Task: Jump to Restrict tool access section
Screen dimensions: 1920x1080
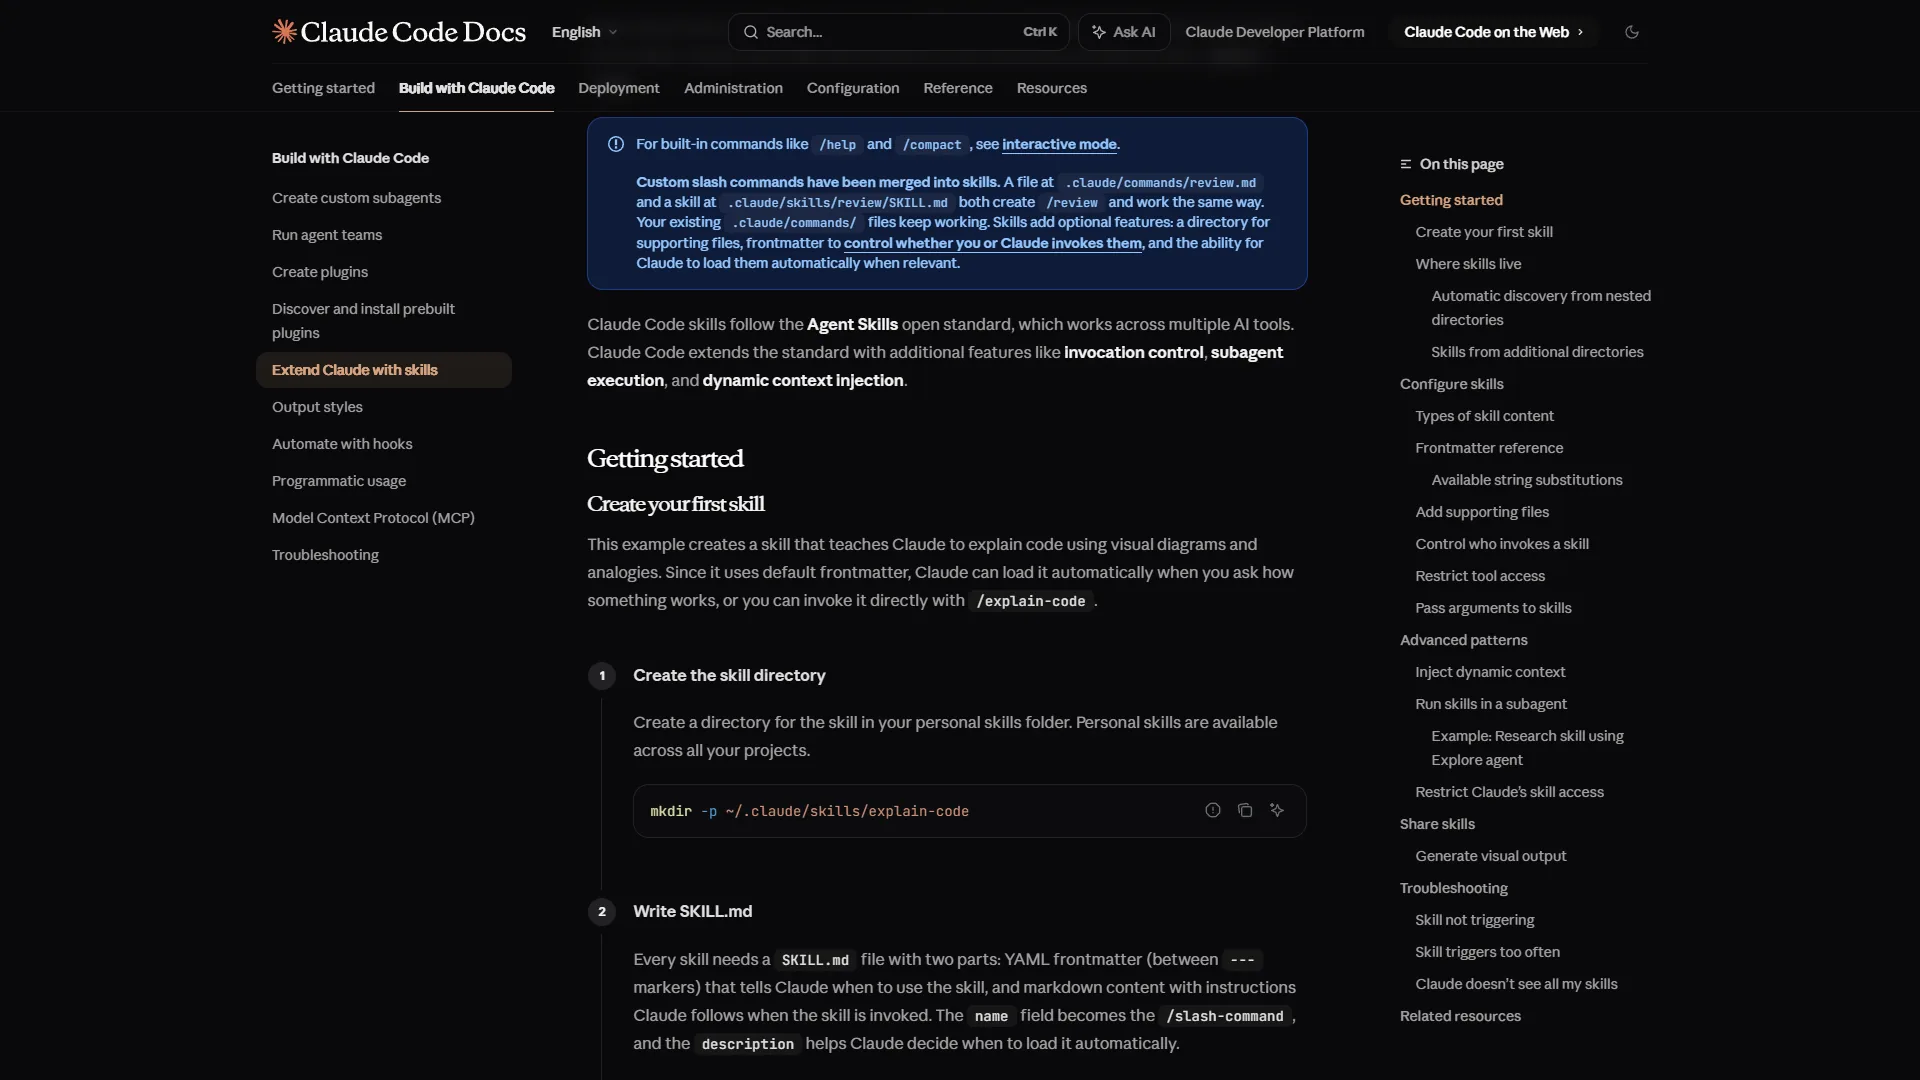Action: (1480, 576)
